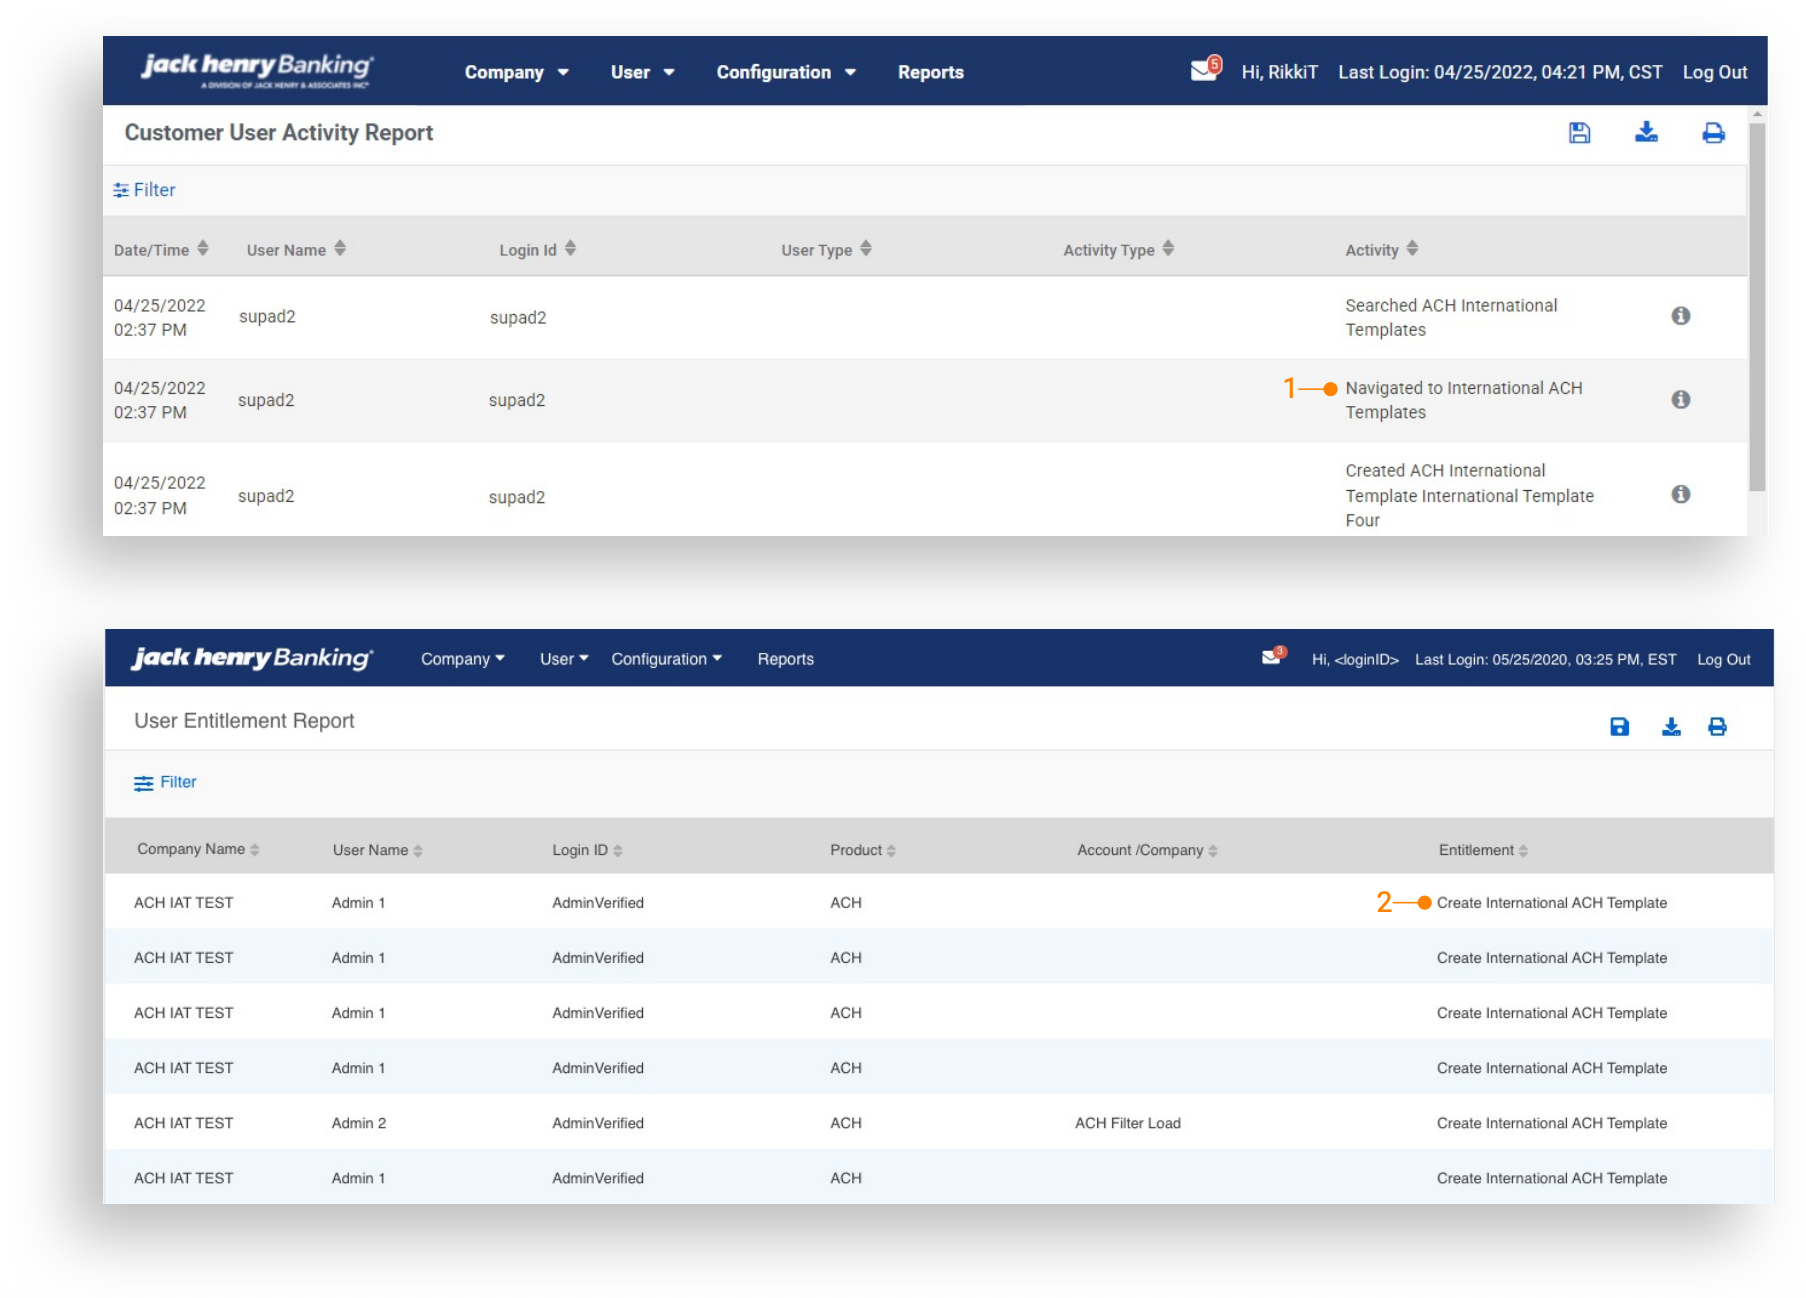Print the Customer User Activity Report
The image size is (1806, 1298).
click(x=1713, y=133)
